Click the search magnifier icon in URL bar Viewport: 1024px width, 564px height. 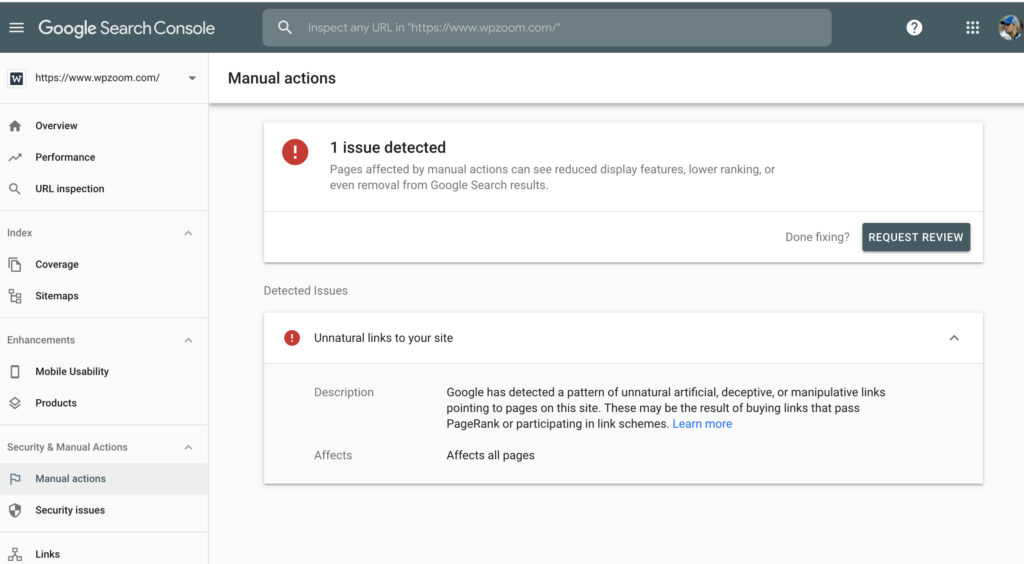285,27
